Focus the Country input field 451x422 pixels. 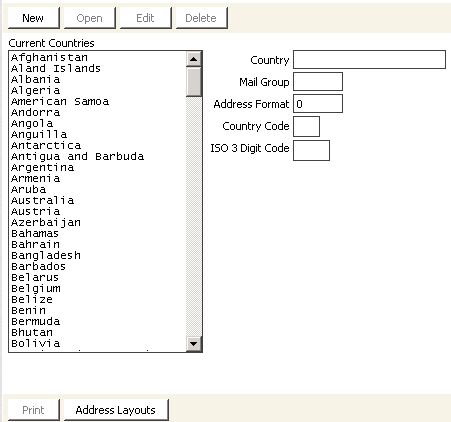point(369,60)
